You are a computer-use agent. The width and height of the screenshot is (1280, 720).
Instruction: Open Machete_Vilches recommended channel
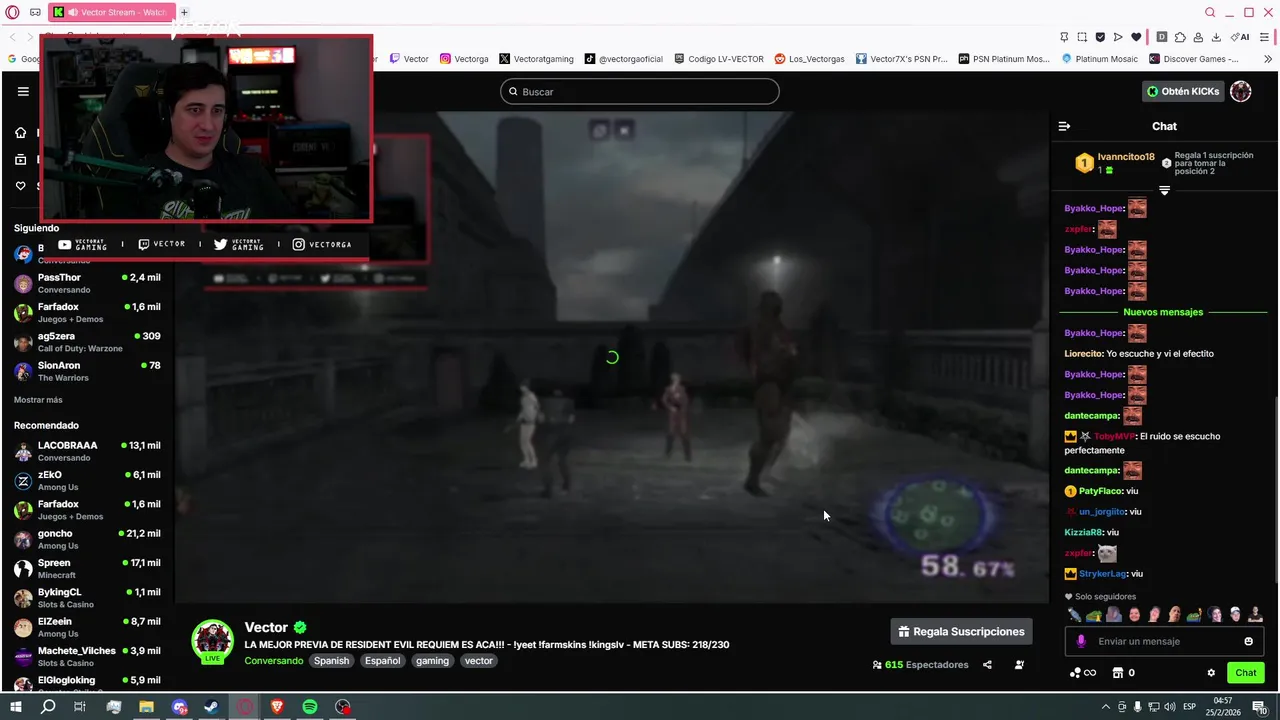88,657
